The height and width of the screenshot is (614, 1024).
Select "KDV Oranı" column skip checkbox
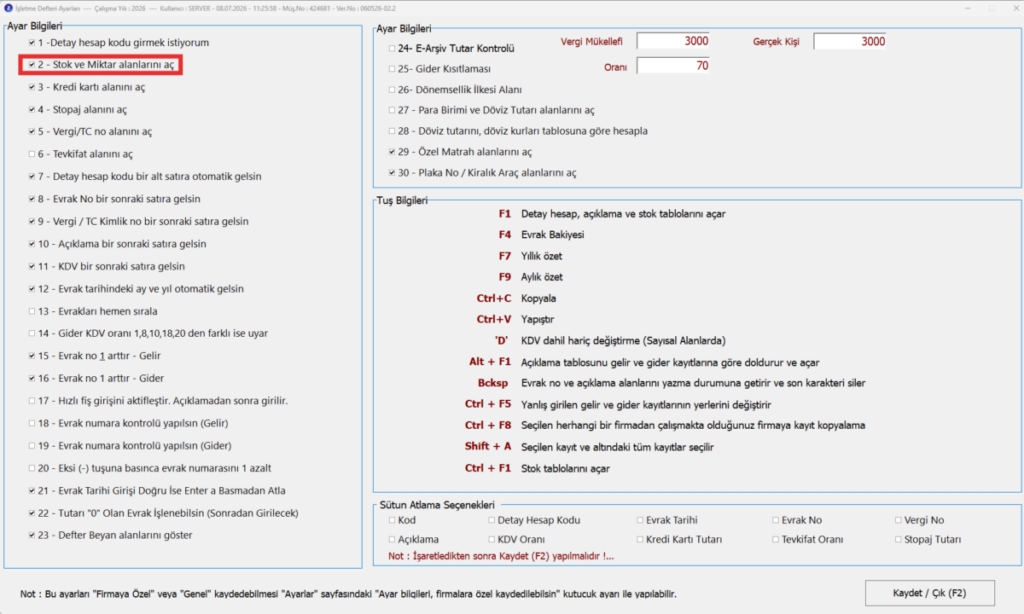pyautogui.click(x=492, y=540)
